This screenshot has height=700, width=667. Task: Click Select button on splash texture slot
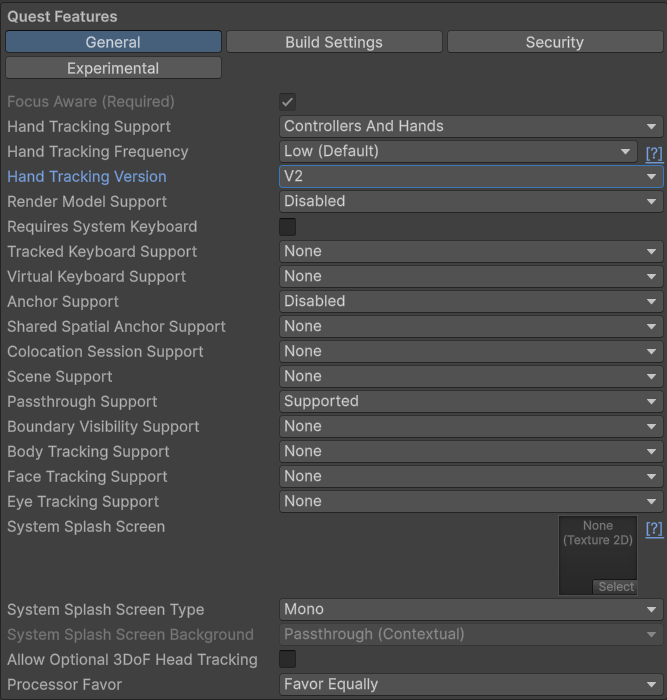616,587
